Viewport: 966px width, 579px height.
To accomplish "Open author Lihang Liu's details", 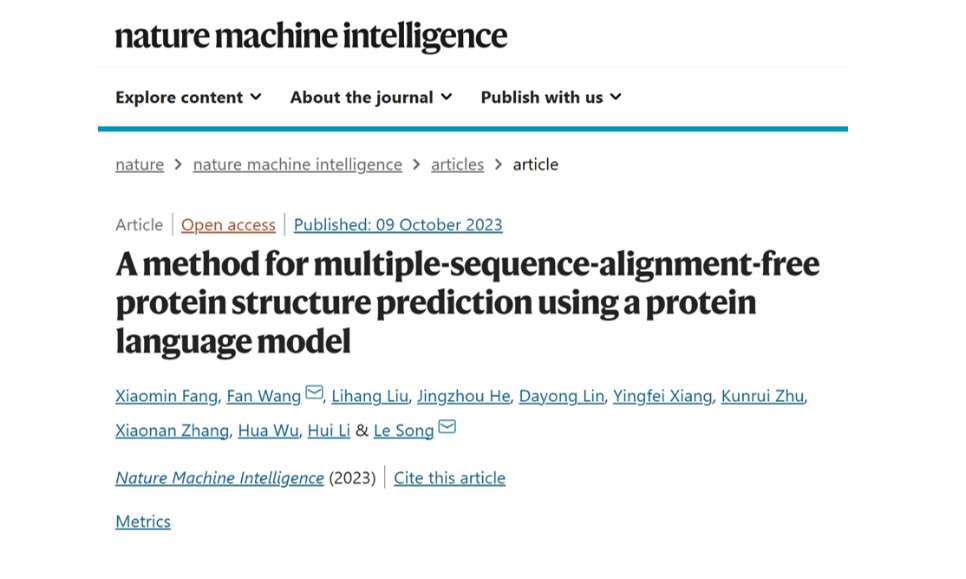I will point(370,396).
